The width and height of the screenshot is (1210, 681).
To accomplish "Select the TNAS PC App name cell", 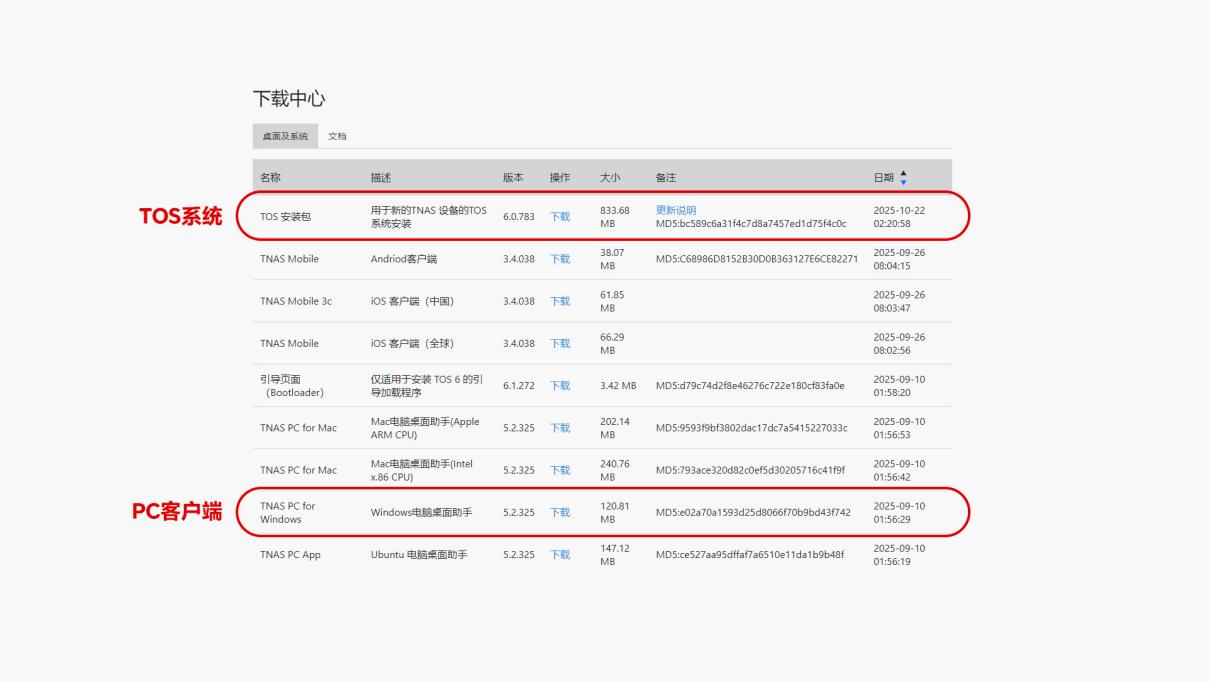I will point(290,554).
